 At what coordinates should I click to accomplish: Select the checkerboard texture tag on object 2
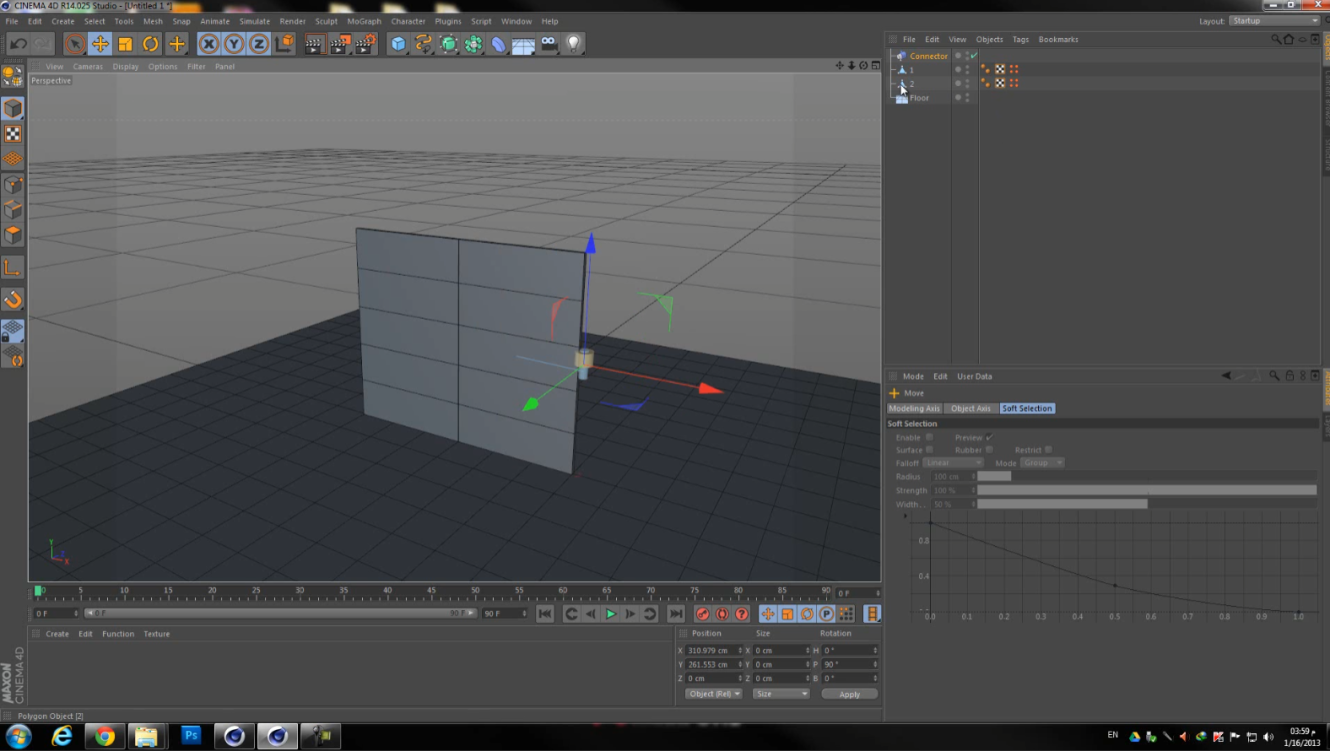pos(1000,84)
